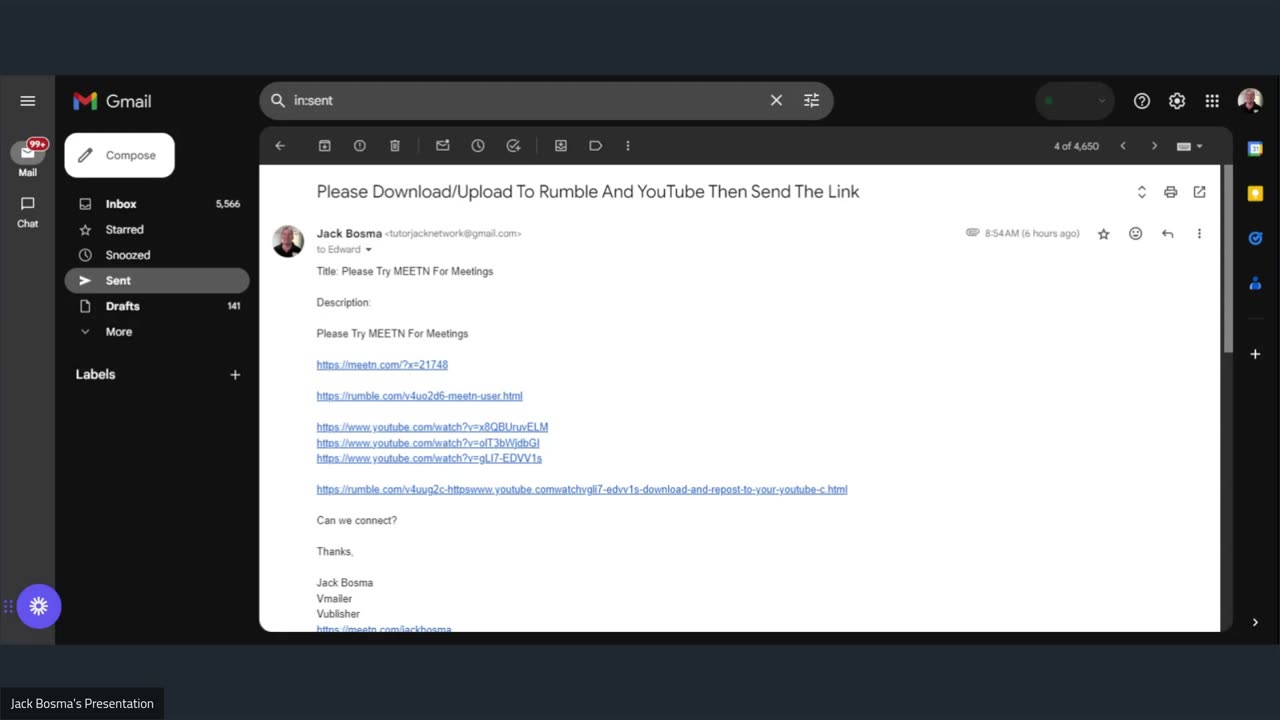Open Contacts side panel

click(1255, 283)
